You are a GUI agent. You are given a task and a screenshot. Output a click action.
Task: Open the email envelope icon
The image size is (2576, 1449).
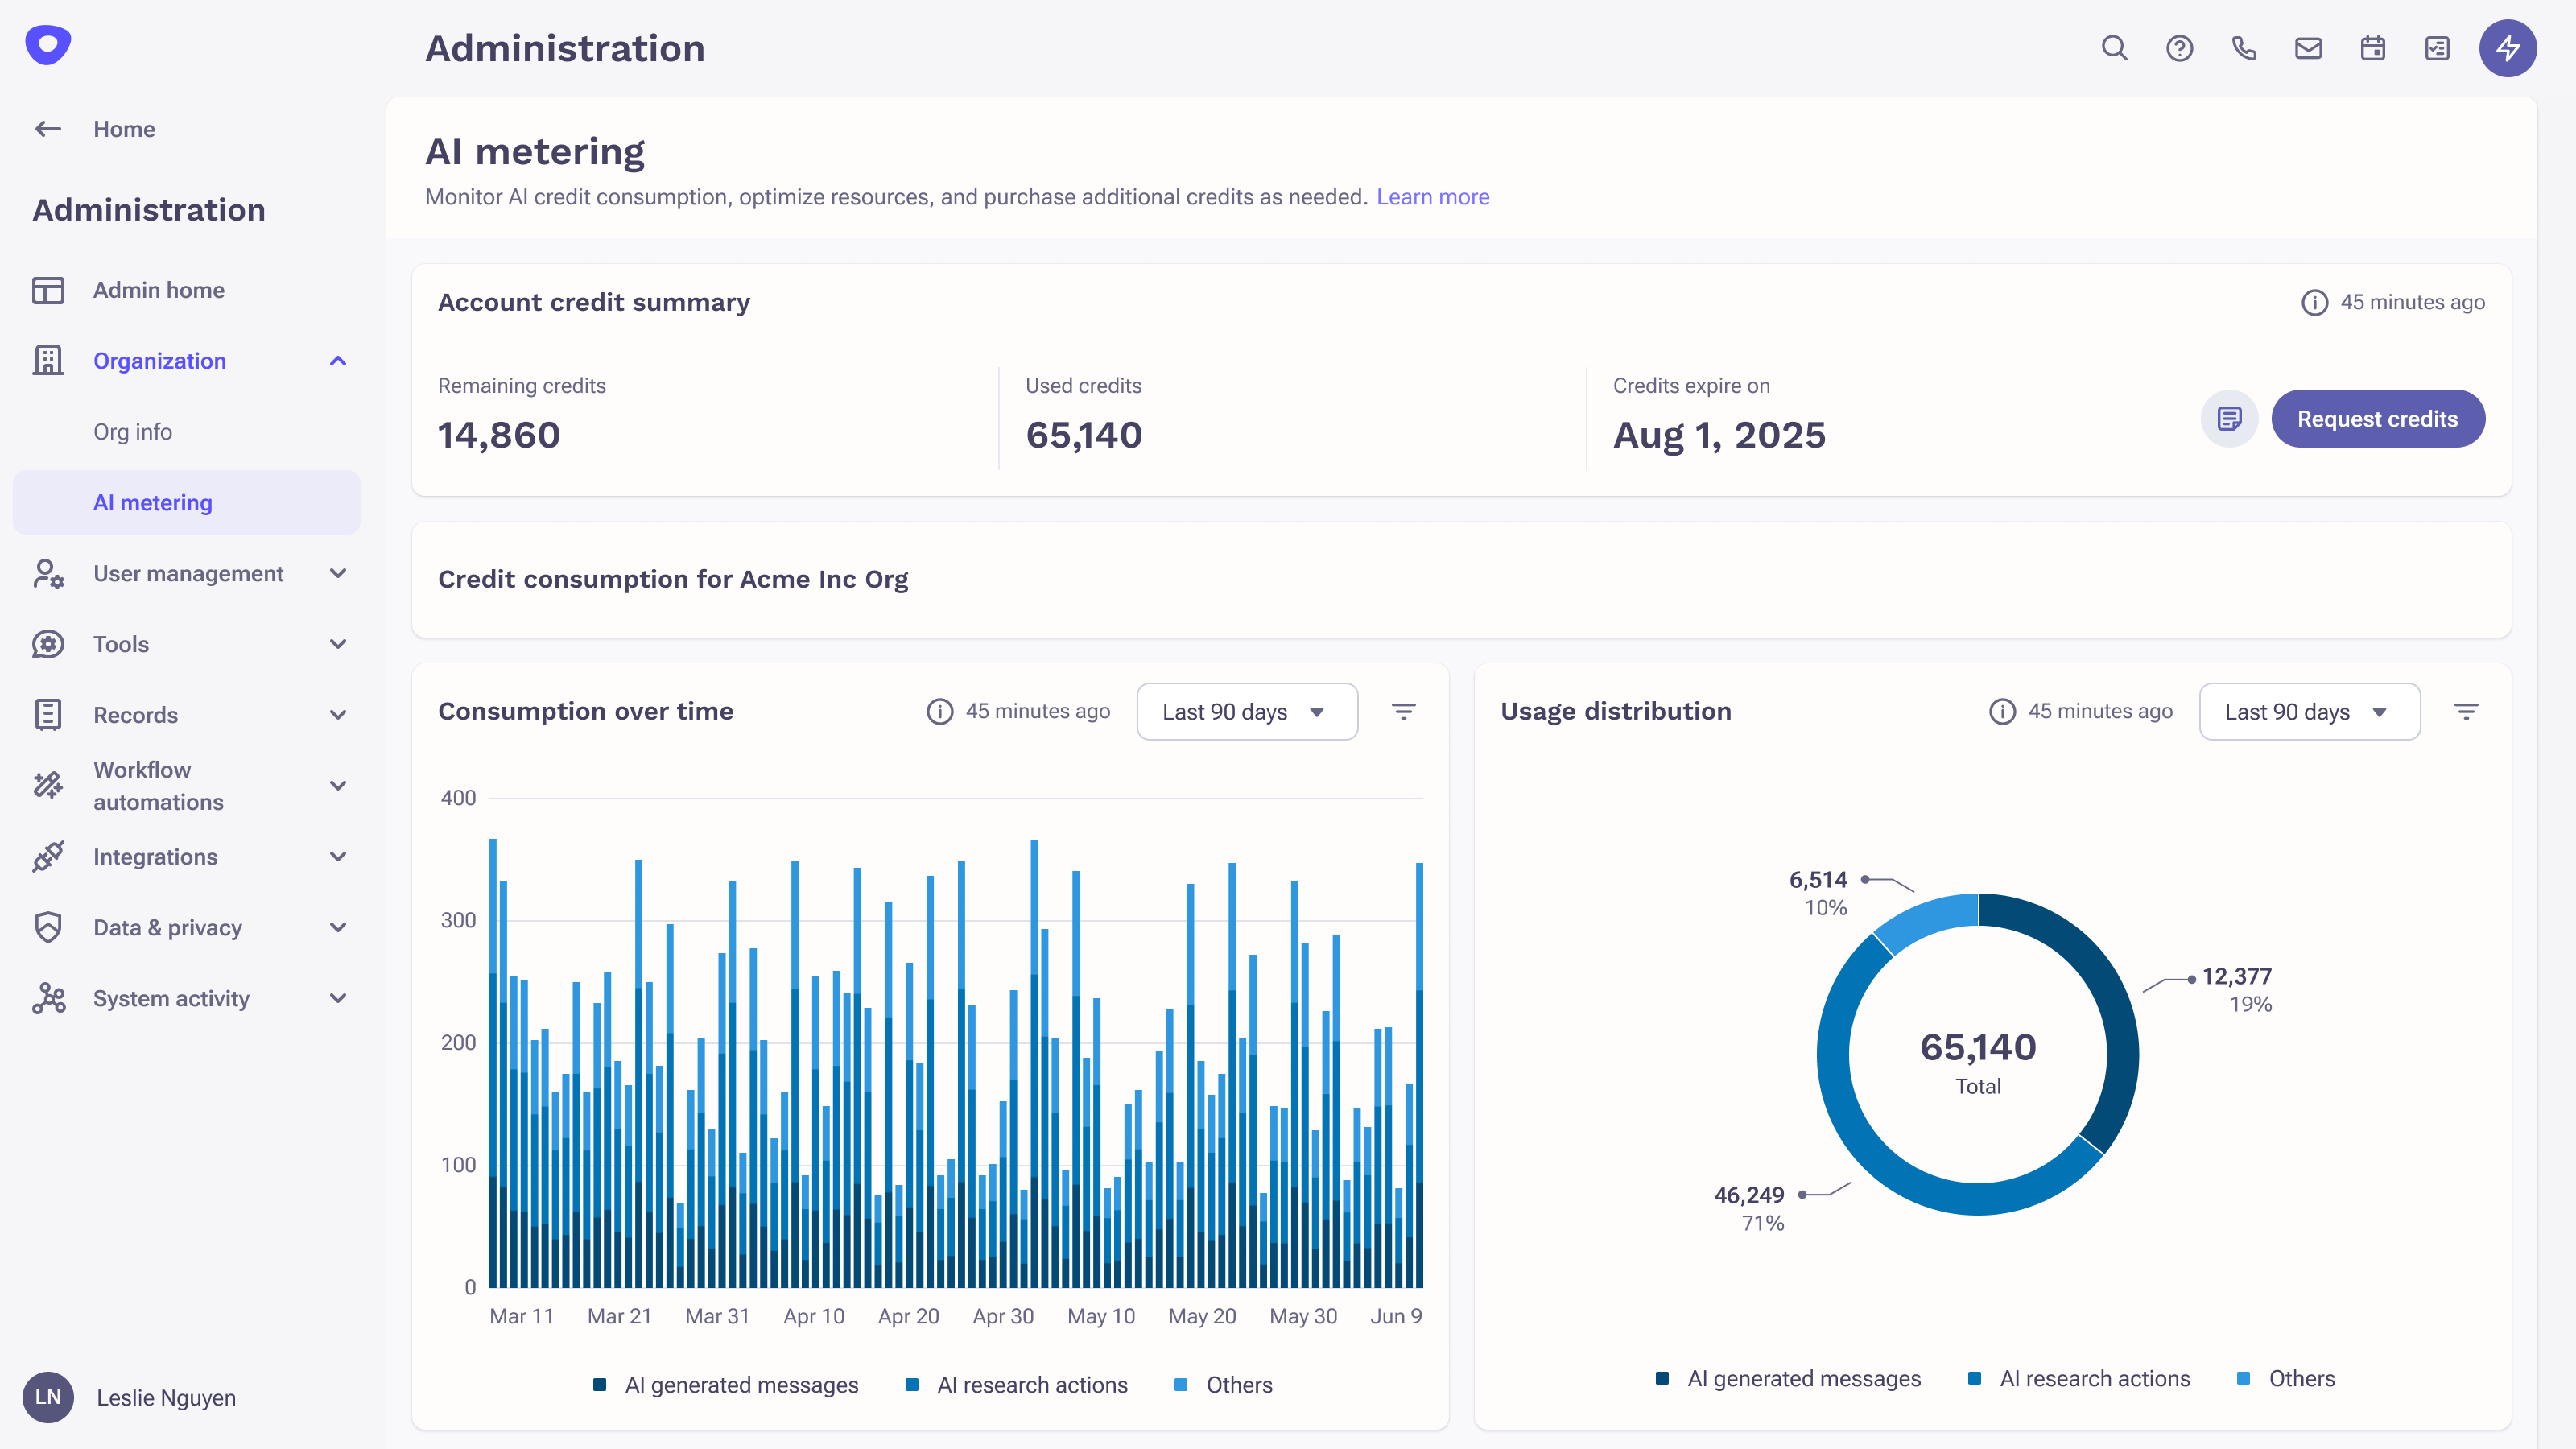(x=2308, y=48)
